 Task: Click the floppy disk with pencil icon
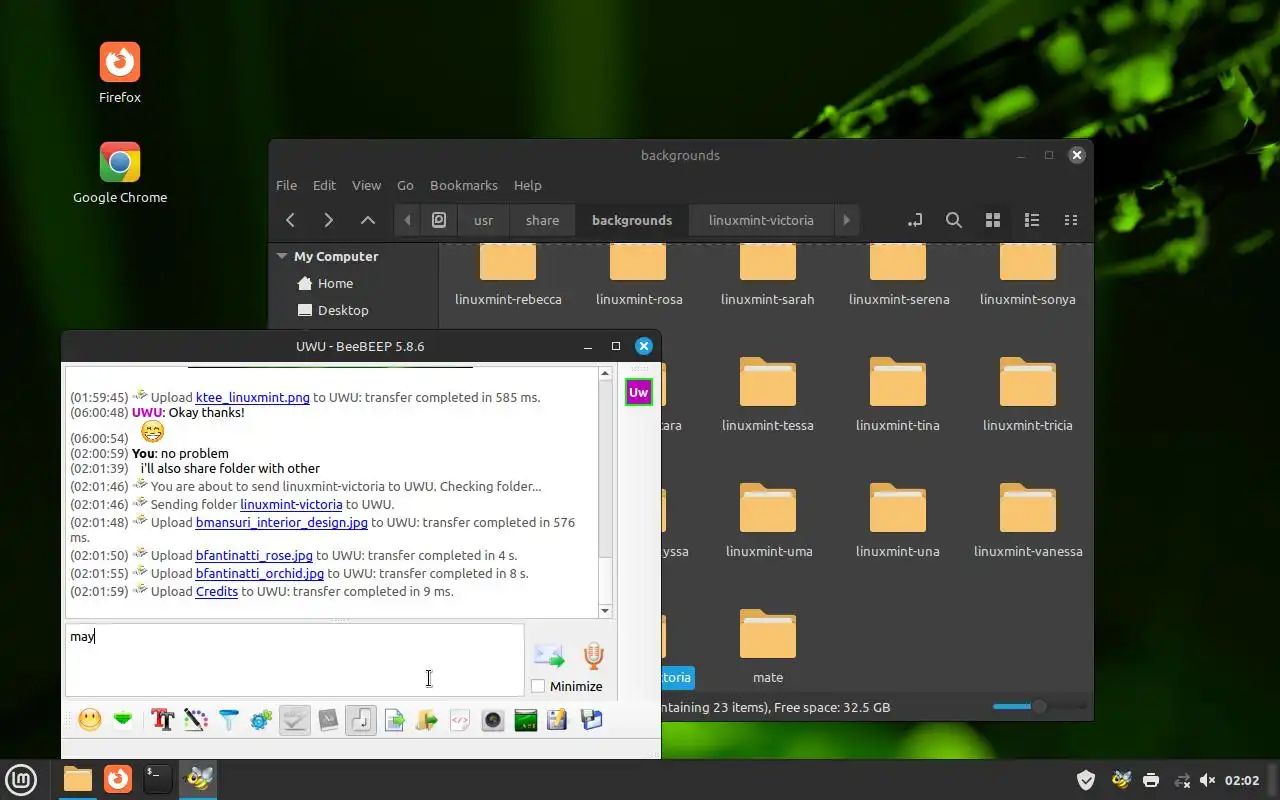[558, 720]
